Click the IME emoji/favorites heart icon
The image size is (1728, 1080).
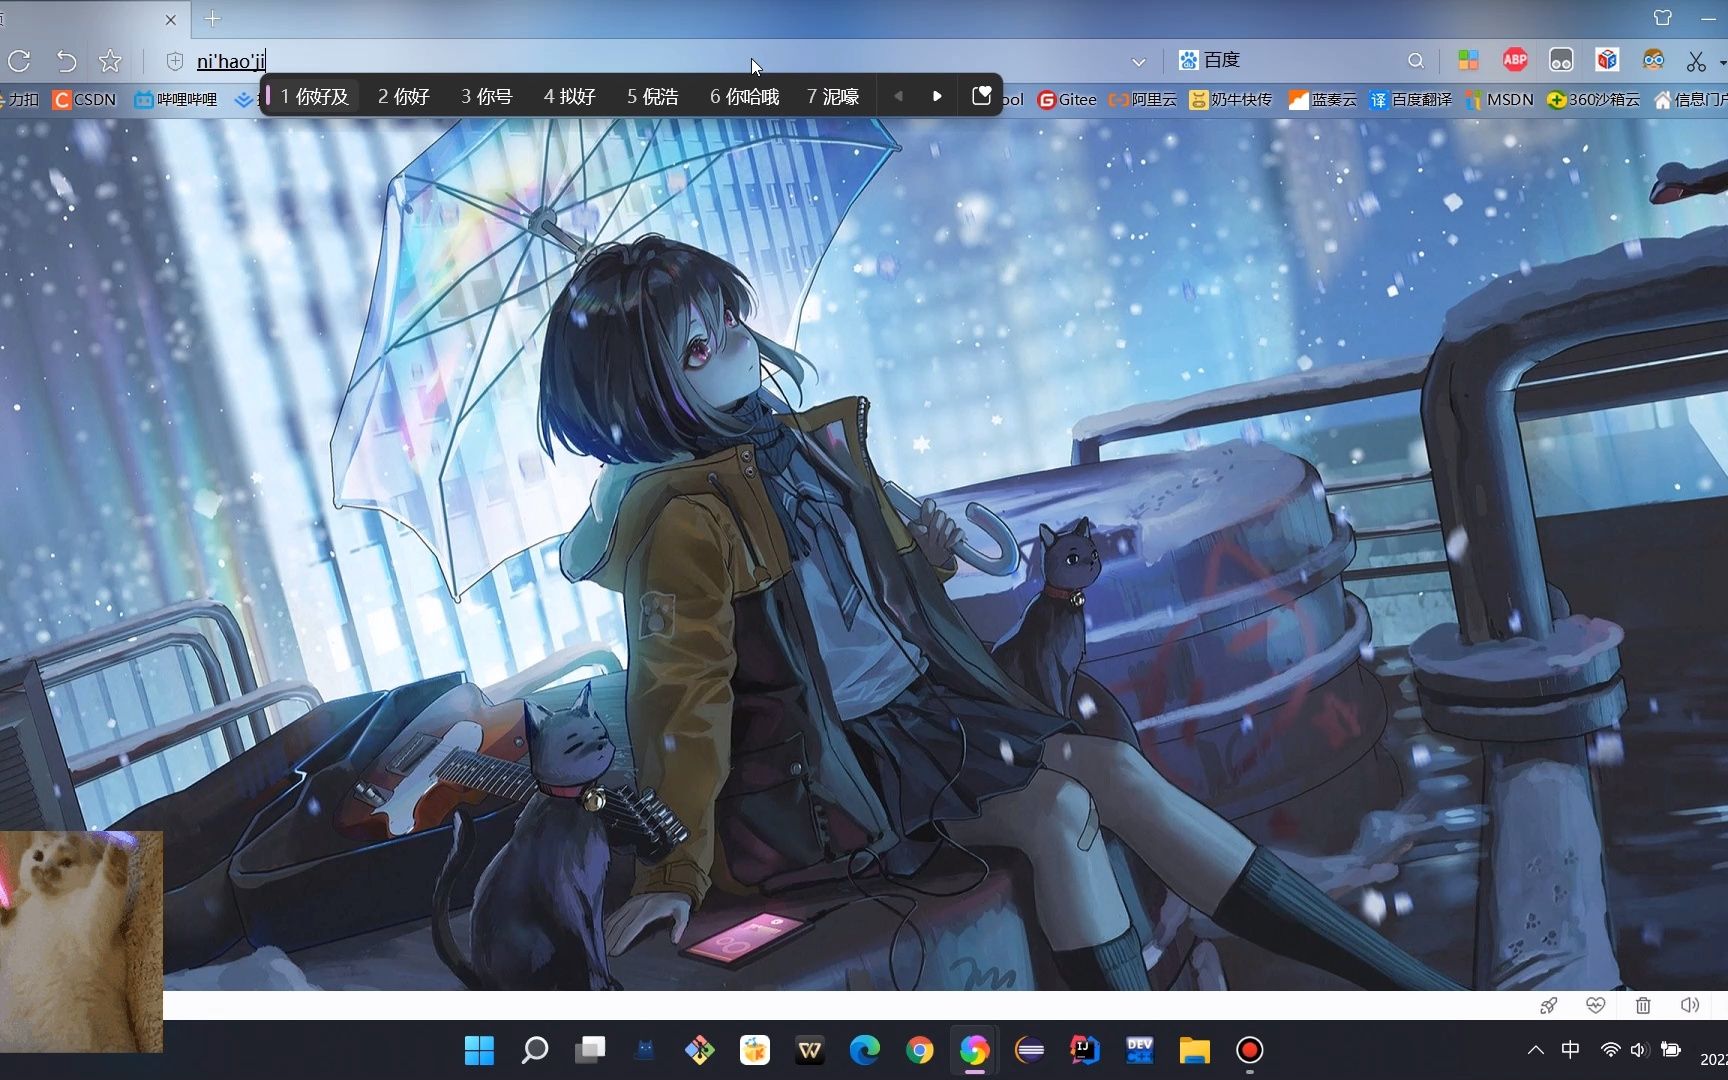tap(981, 95)
